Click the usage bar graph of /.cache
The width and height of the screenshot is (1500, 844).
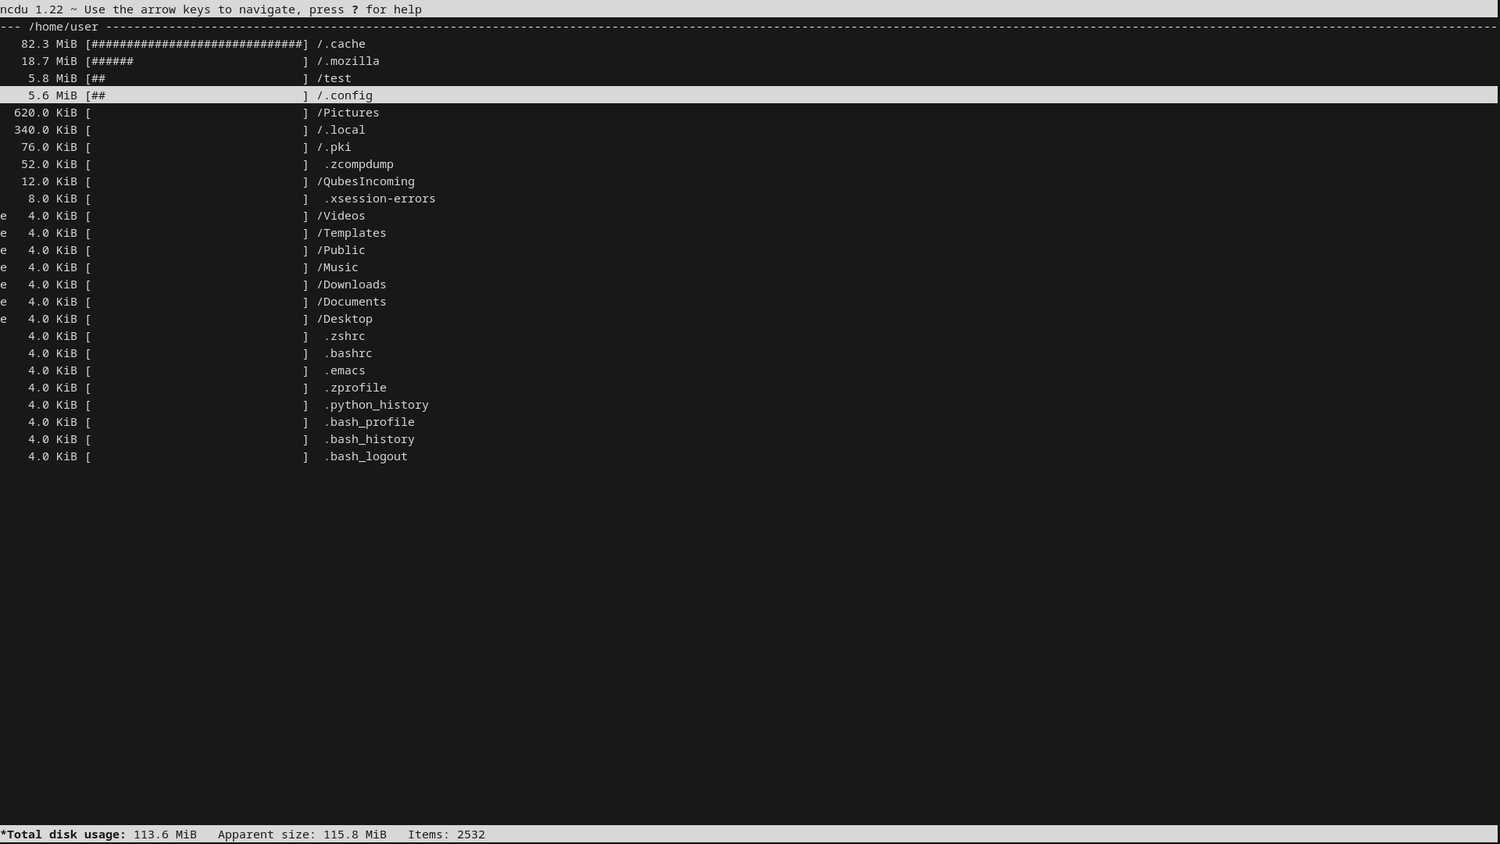coord(197,44)
